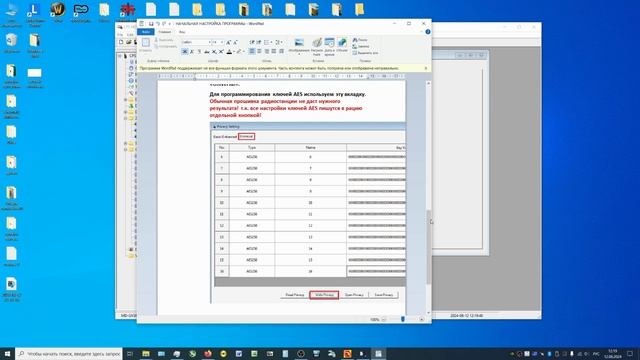Click the taskbar clock

click(x=613, y=353)
